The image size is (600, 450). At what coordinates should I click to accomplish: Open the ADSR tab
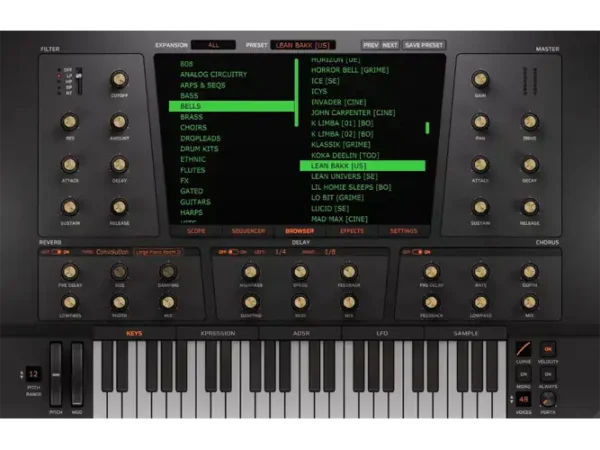[301, 333]
